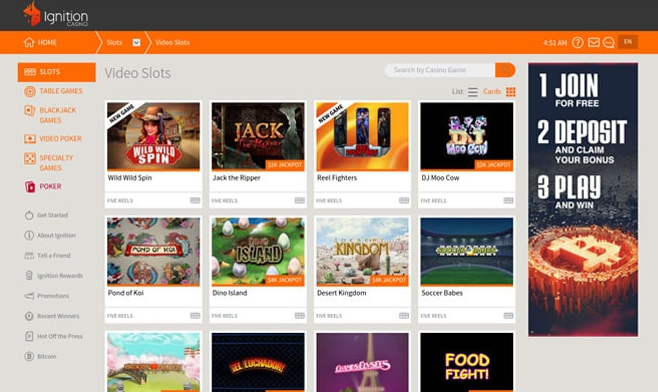Expand the Slots breadcrumb dropdown arrow
This screenshot has height=392, width=658.
(x=136, y=42)
